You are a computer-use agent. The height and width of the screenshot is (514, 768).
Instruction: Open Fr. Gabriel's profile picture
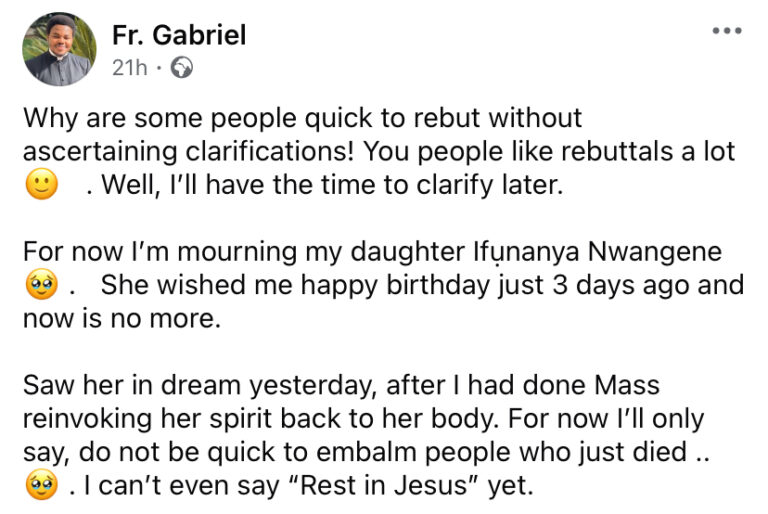[x=59, y=50]
